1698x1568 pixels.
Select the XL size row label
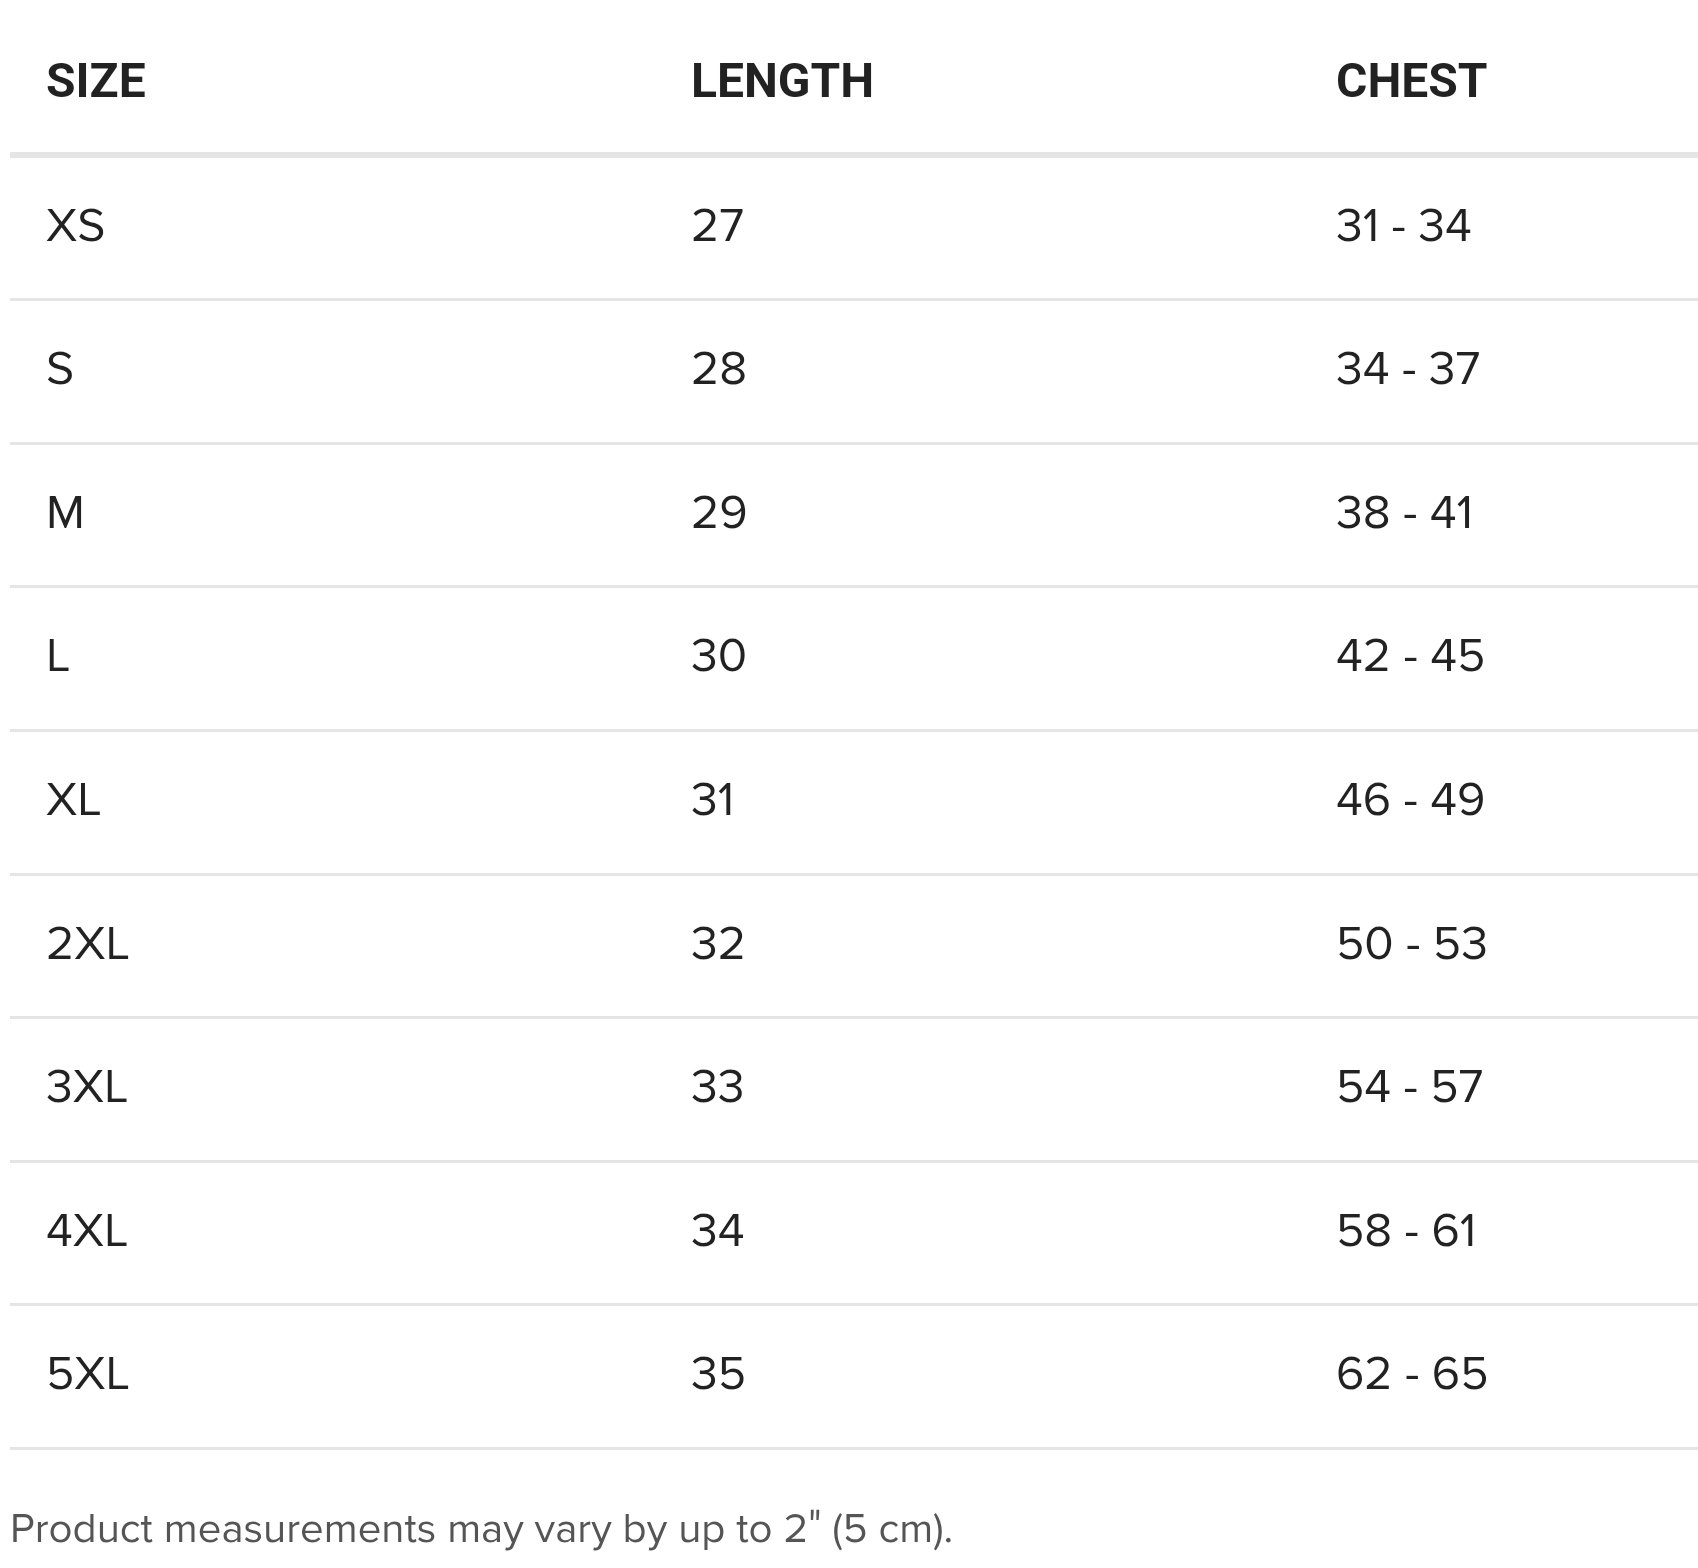point(73,800)
